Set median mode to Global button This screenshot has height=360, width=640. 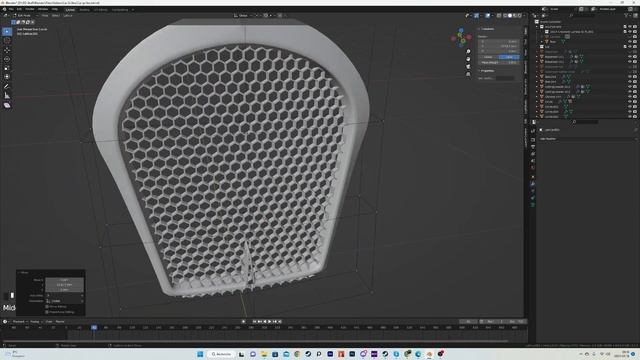(489, 57)
